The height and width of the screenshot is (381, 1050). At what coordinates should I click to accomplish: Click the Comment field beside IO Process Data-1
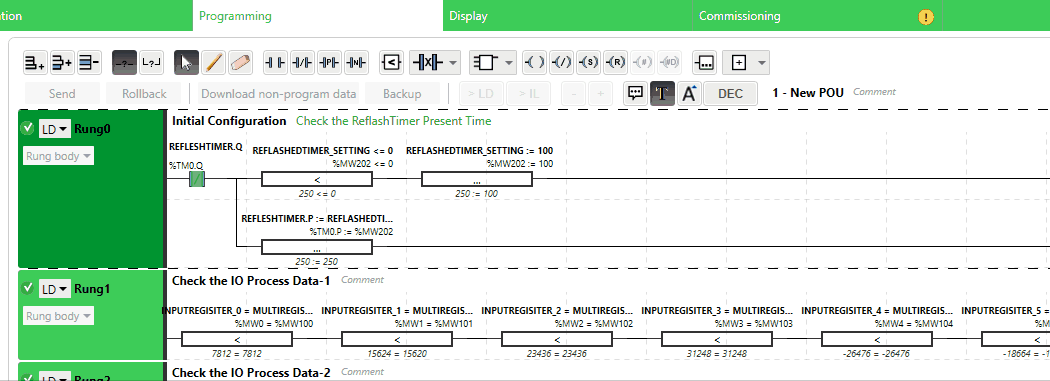pos(362,280)
